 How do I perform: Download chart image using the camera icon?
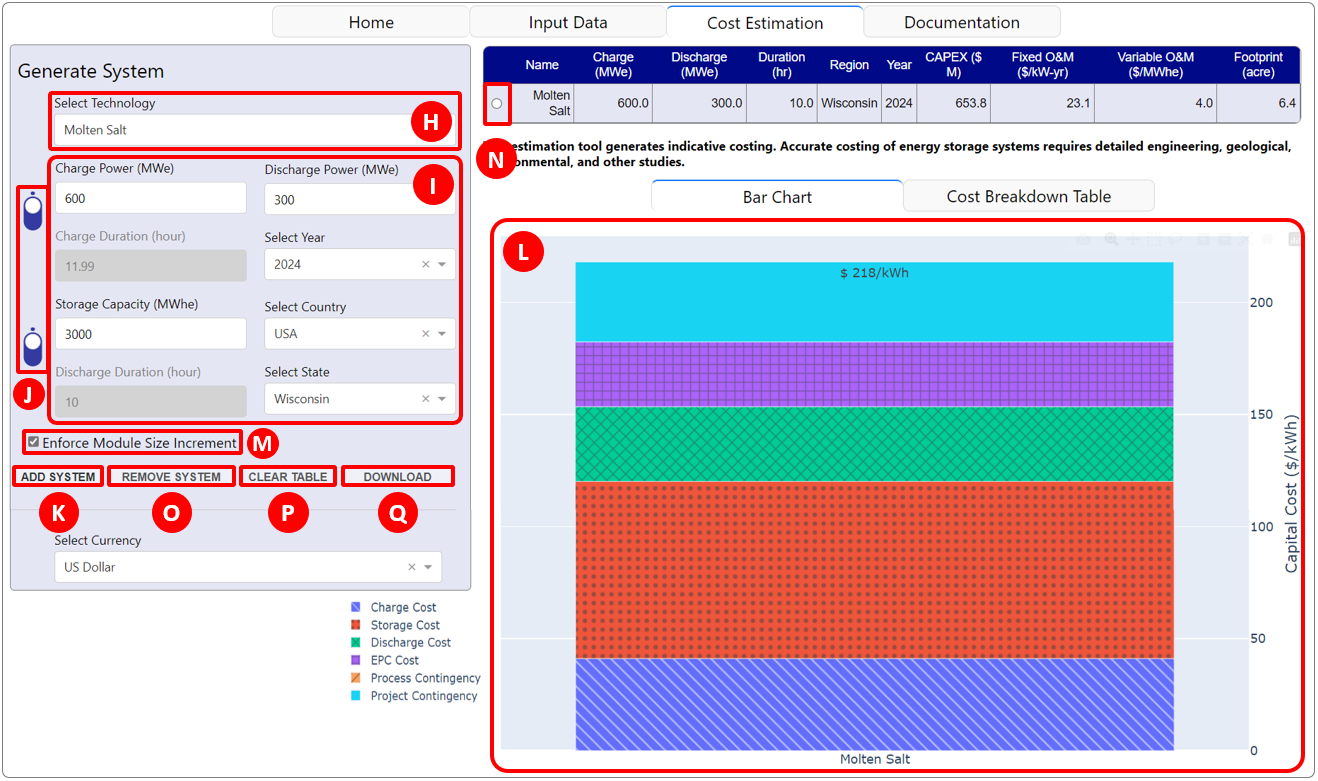[1083, 240]
